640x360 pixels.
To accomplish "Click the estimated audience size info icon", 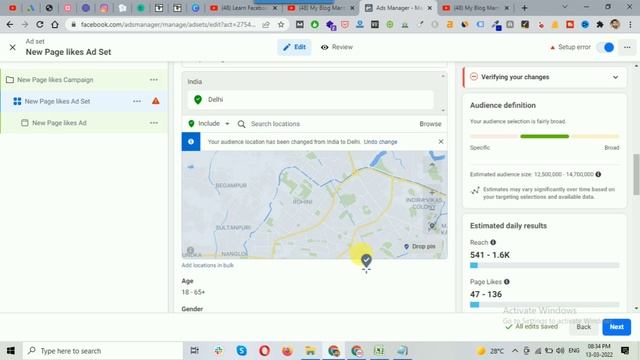I will [x=598, y=174].
